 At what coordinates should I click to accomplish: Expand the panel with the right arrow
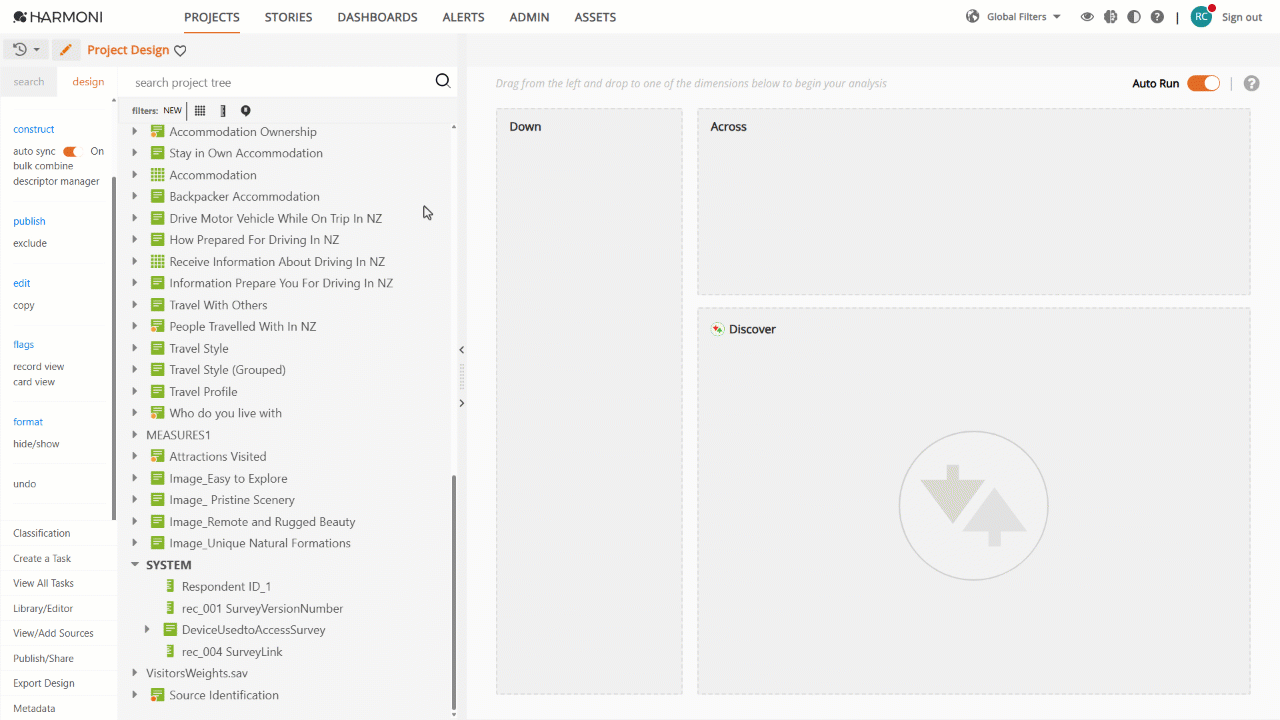pyautogui.click(x=461, y=403)
